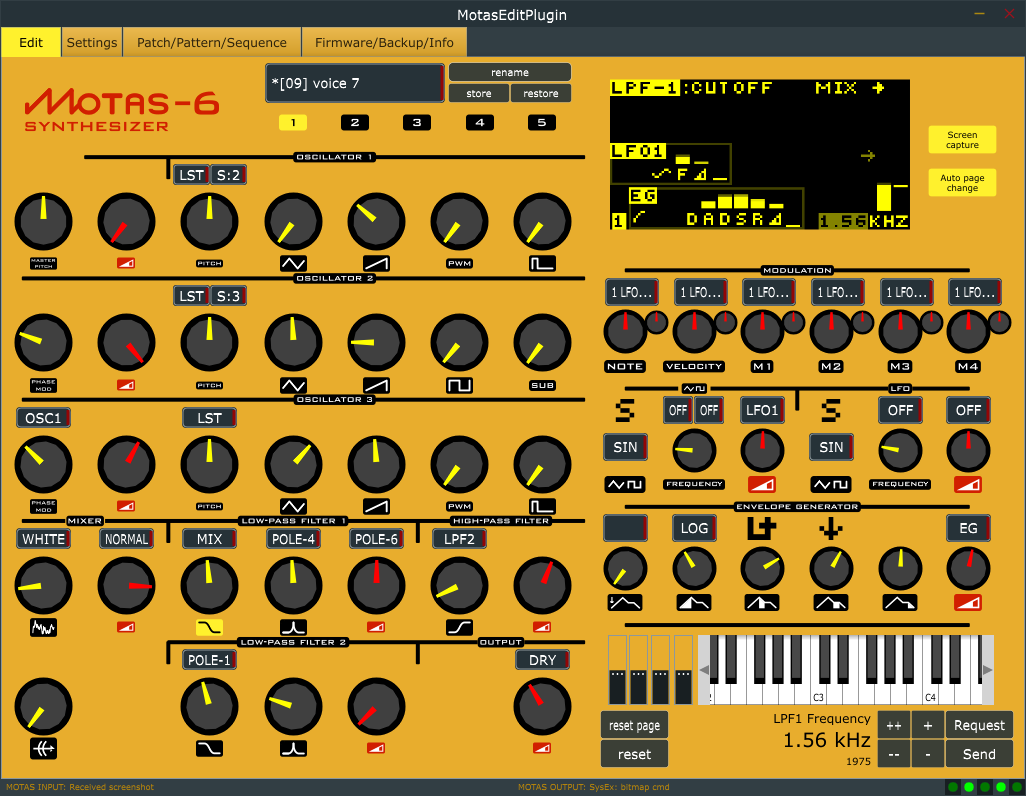Open WHITE noise type selector

point(43,539)
